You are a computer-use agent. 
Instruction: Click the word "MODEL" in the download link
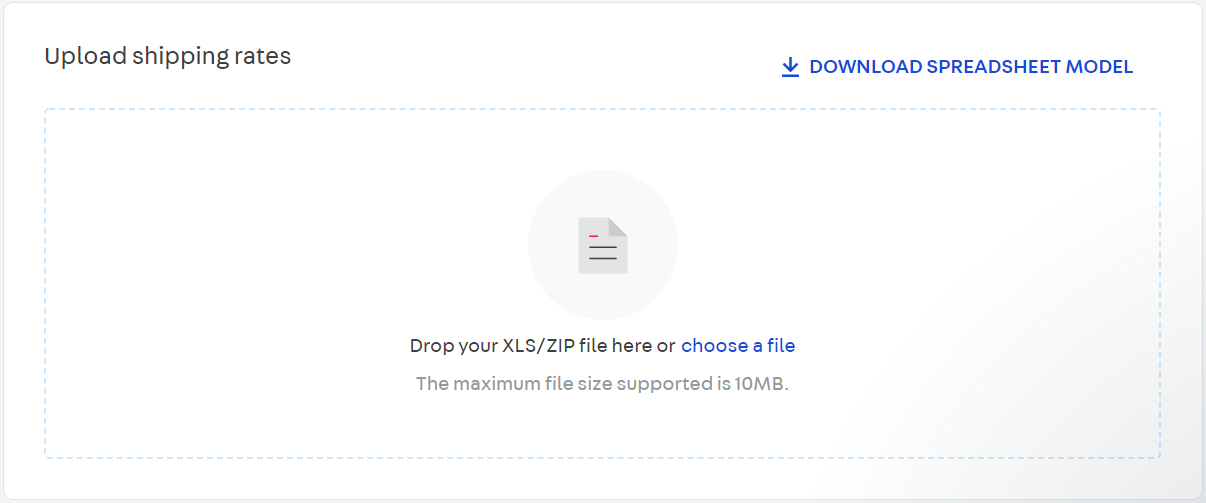pos(1099,67)
